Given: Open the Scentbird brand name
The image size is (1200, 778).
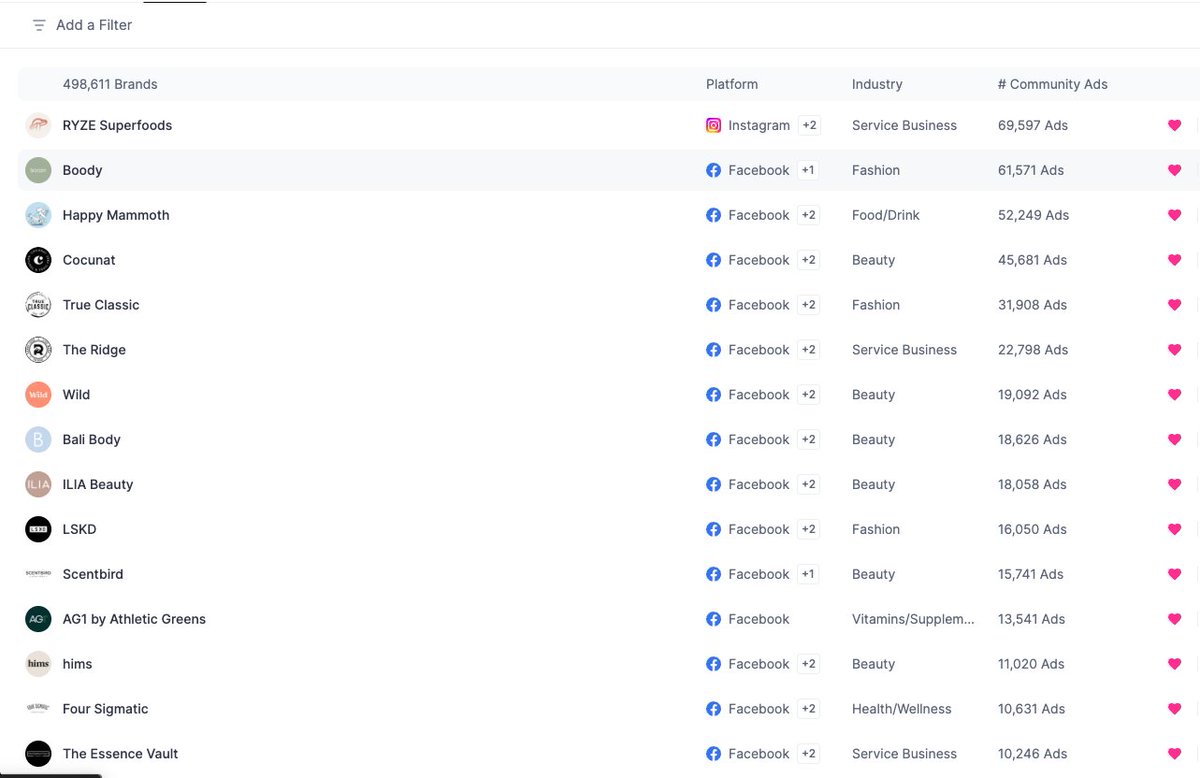Looking at the screenshot, I should coord(93,574).
